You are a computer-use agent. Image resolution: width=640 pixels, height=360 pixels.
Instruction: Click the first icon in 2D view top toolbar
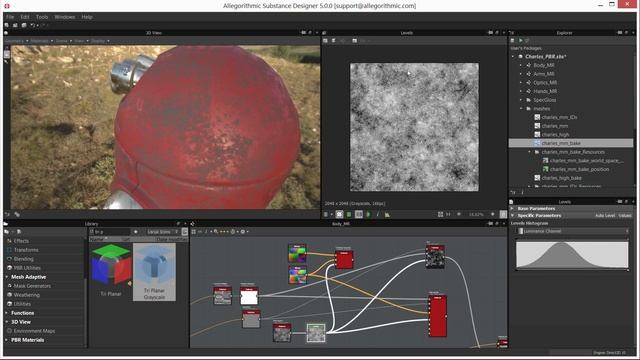tap(325, 41)
